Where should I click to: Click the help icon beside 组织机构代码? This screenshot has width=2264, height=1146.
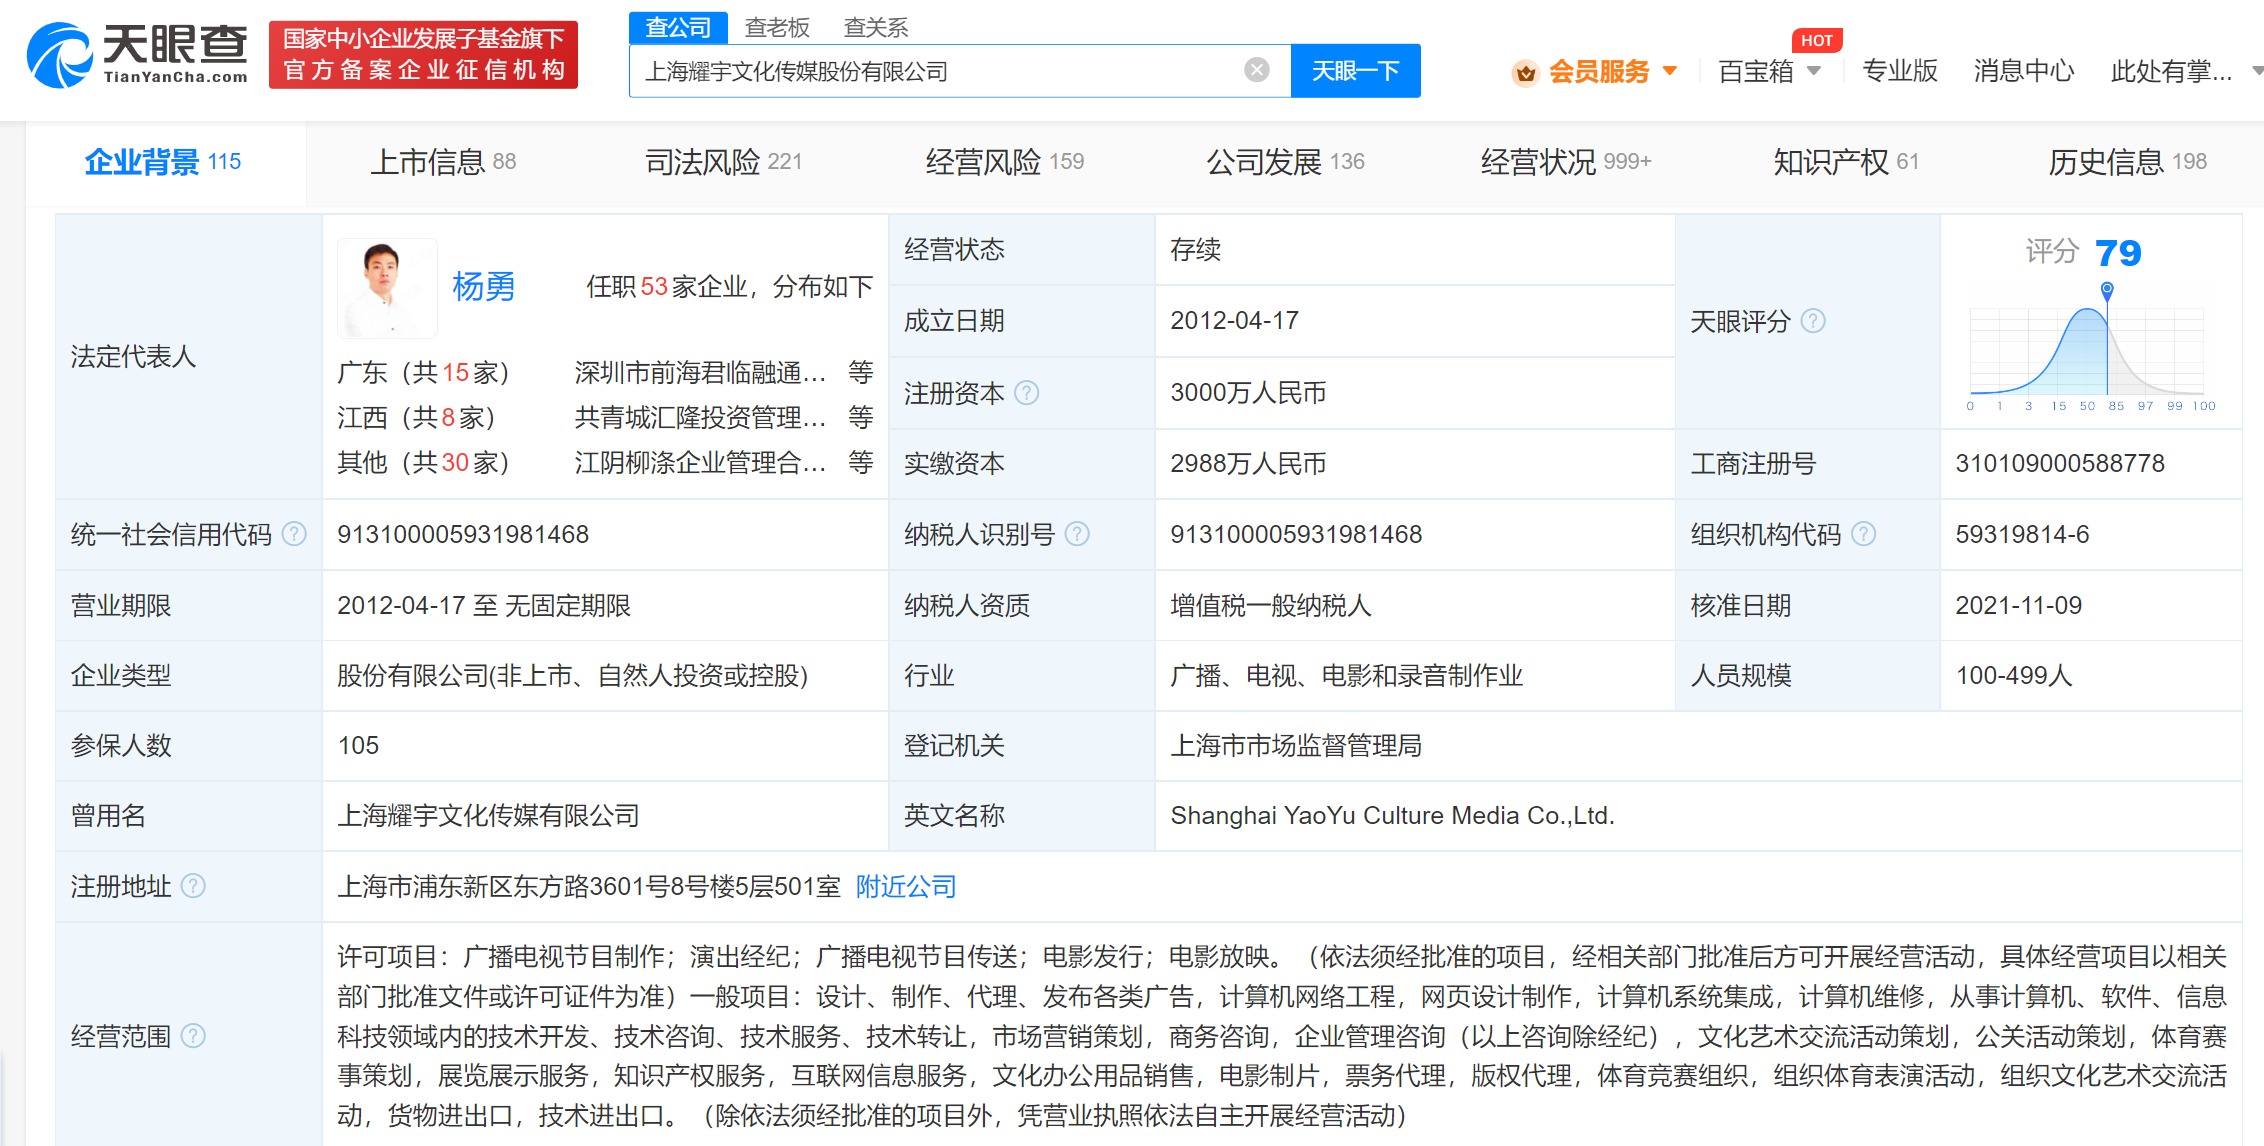coord(1864,534)
